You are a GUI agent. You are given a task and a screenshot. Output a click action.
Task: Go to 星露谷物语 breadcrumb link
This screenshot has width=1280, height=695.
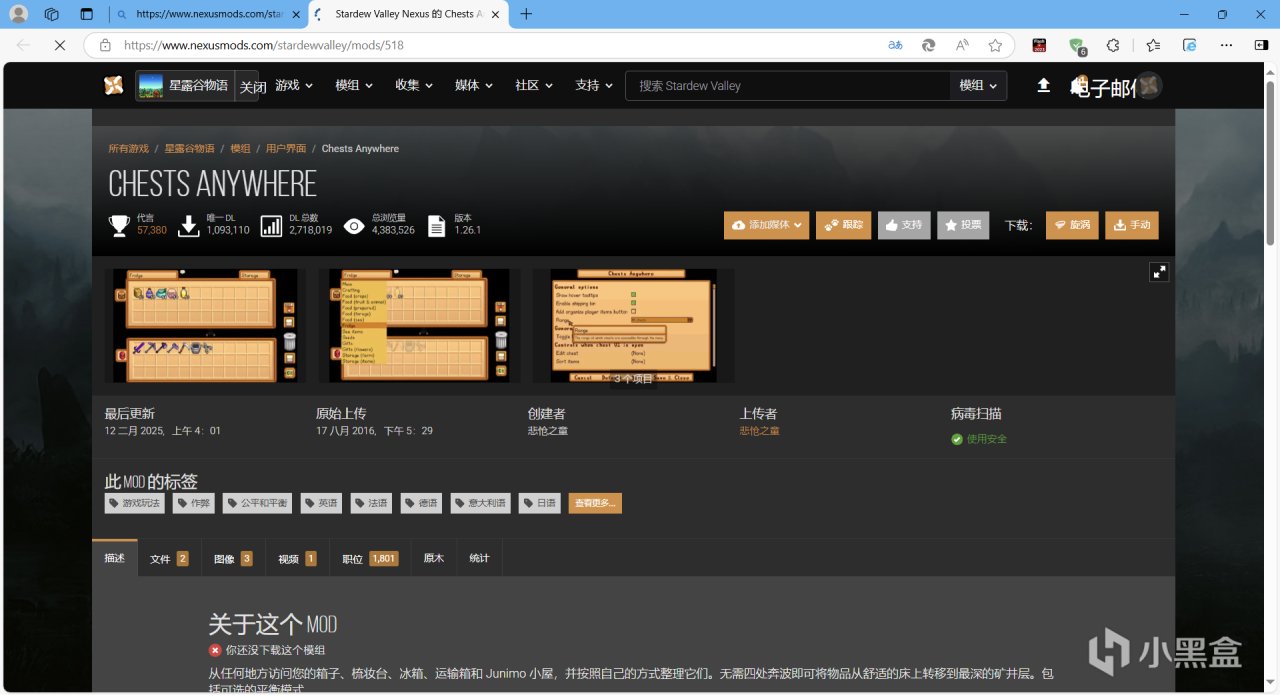(190, 148)
